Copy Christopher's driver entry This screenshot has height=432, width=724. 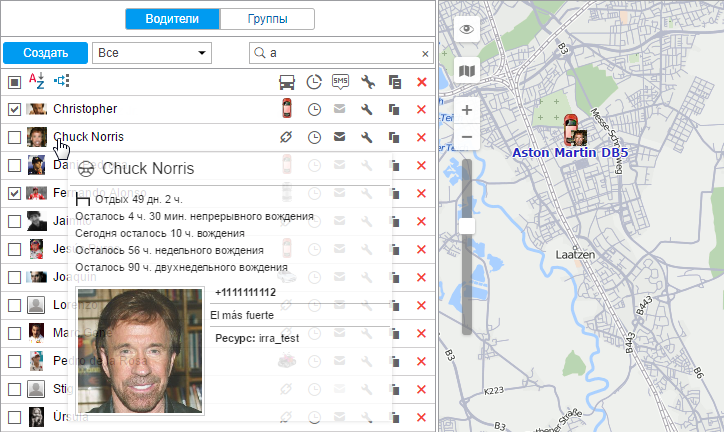tap(394, 109)
